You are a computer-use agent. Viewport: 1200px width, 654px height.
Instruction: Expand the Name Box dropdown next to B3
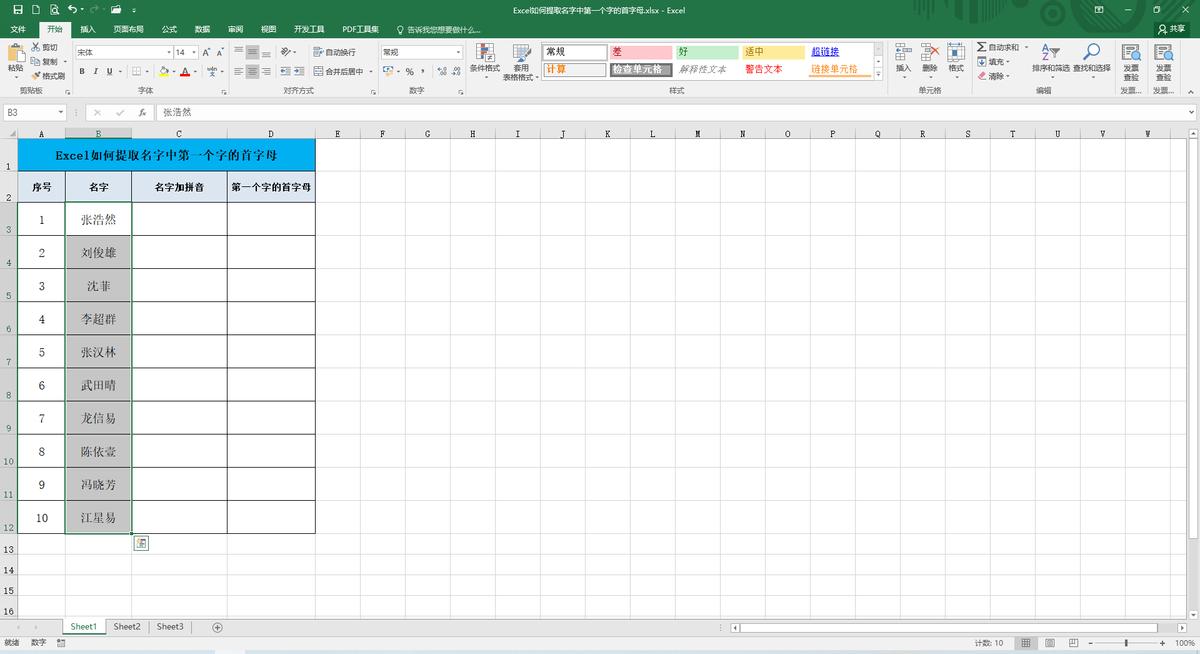pos(61,113)
